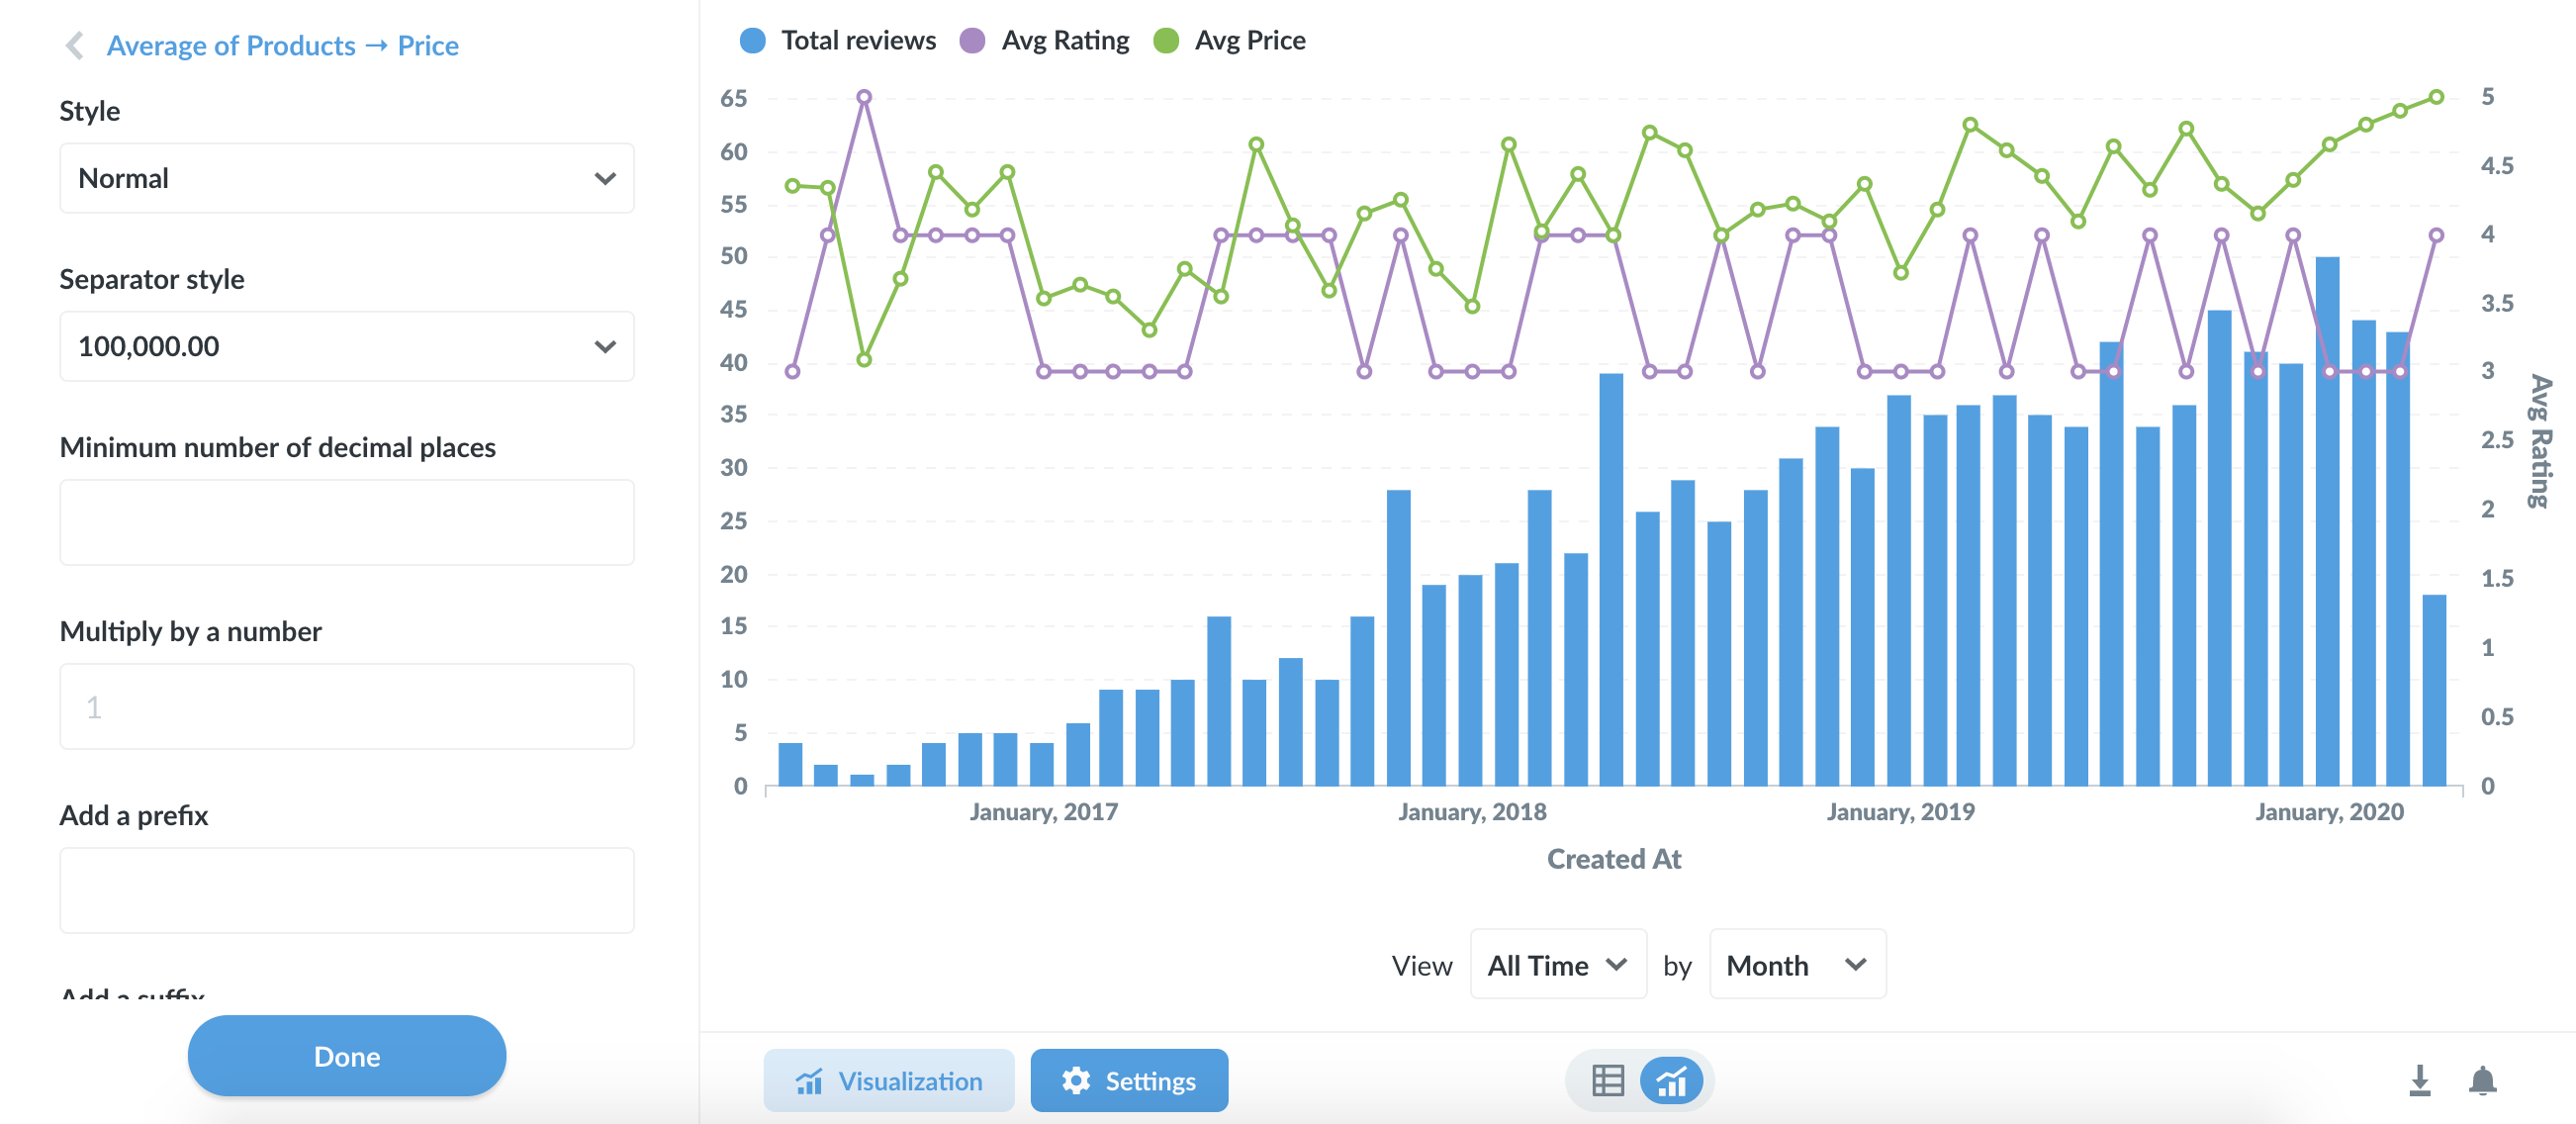Expand the Style dropdown menu
This screenshot has height=1124, width=2576.
[343, 177]
